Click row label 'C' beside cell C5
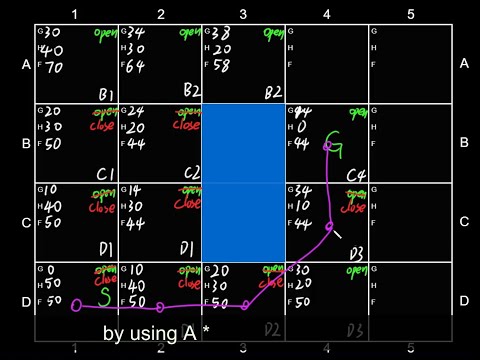This screenshot has width=480, height=360. pos(464,221)
